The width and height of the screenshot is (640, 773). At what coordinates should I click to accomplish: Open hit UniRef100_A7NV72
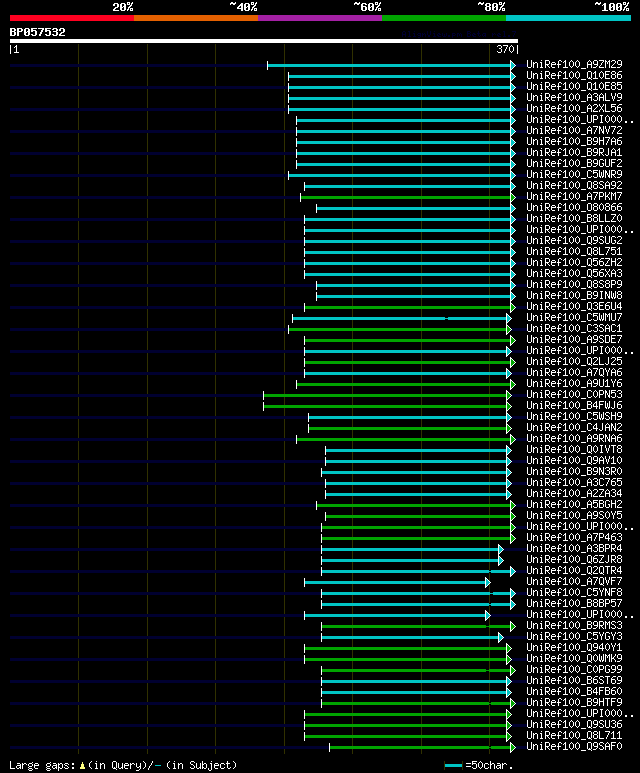pyautogui.click(x=574, y=131)
